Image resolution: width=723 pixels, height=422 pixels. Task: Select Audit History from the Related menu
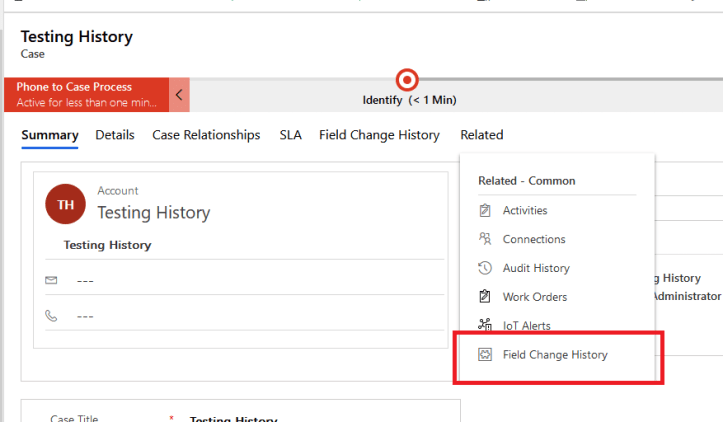536,268
